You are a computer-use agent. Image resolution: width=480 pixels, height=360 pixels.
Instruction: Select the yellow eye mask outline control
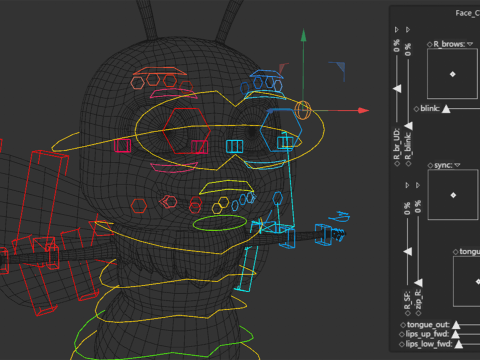pos(230,131)
